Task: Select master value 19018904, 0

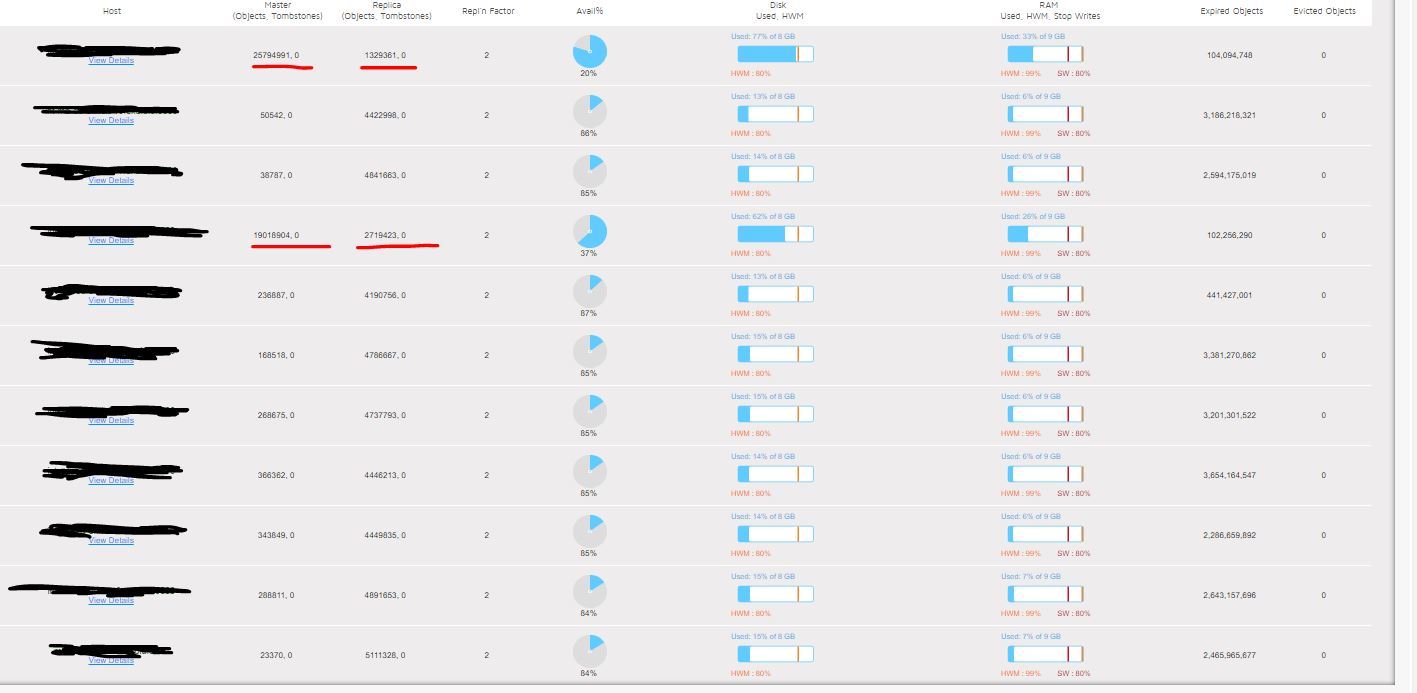Action: coord(276,235)
